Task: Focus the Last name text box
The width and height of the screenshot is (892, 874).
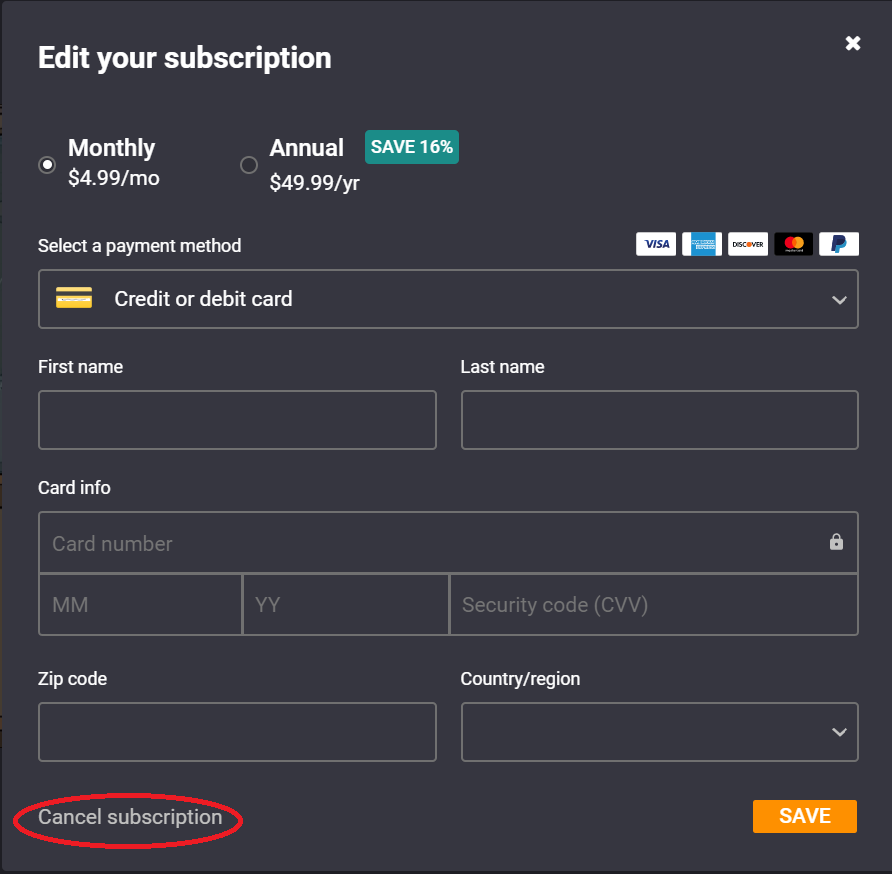Action: pos(659,420)
